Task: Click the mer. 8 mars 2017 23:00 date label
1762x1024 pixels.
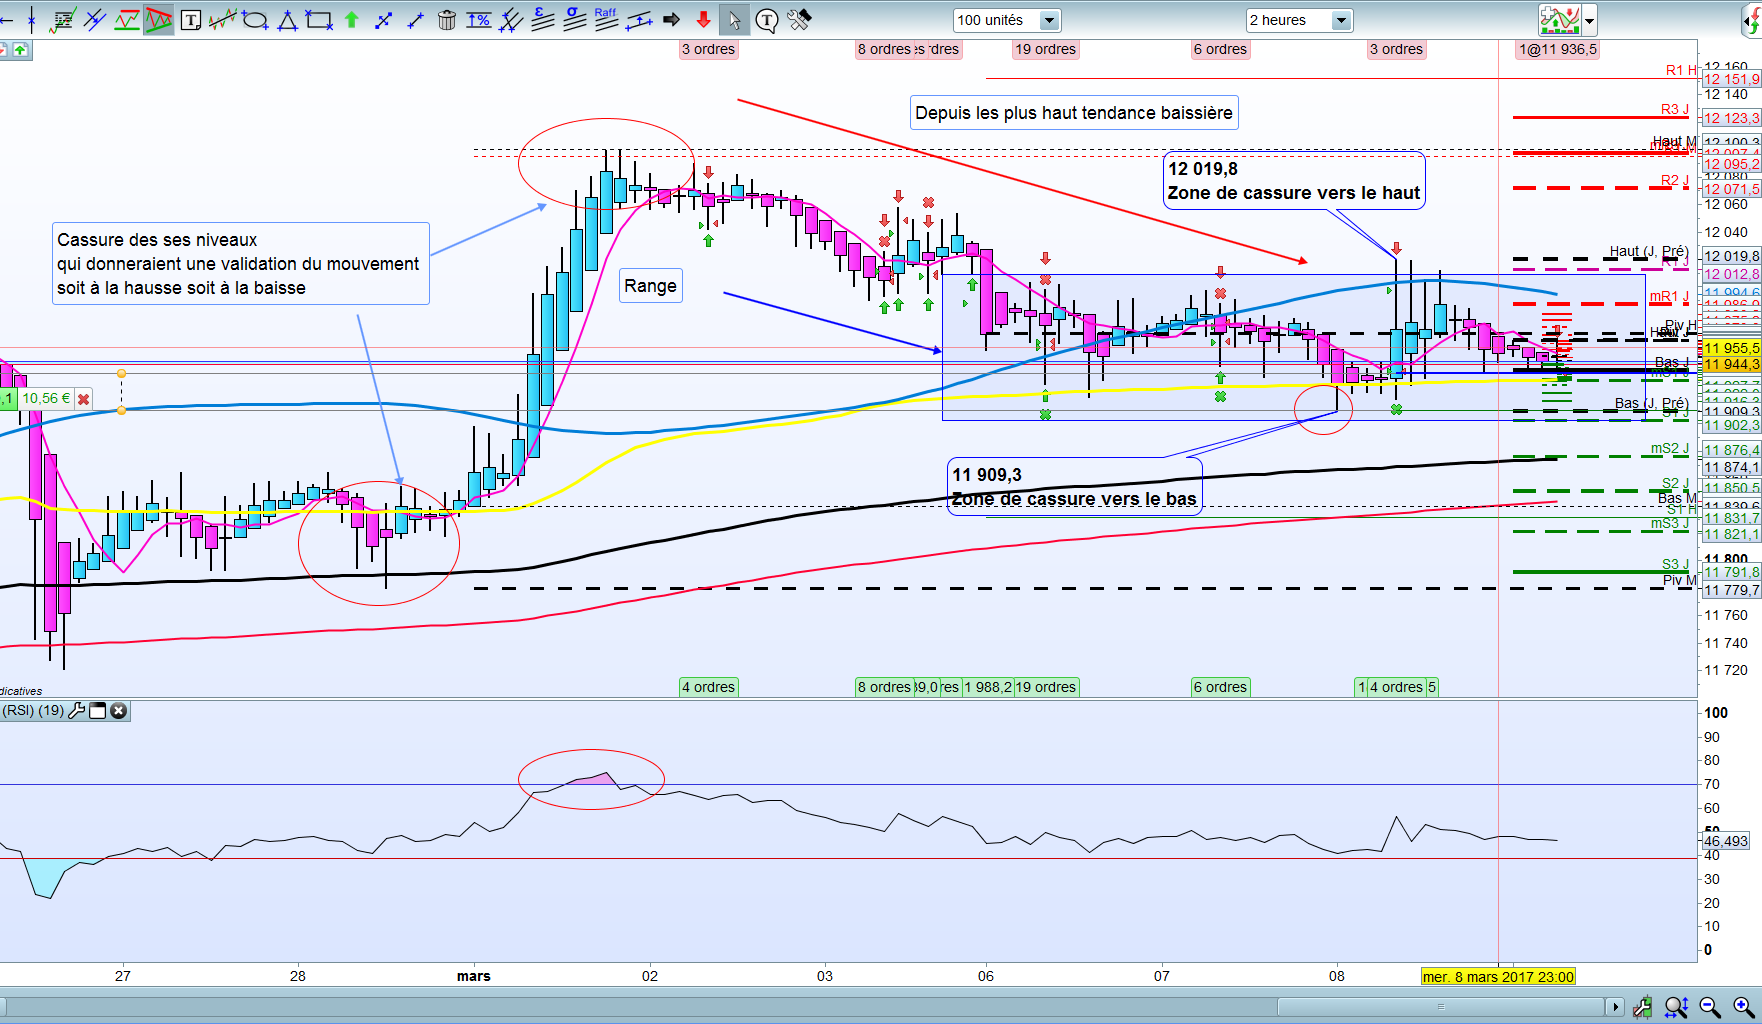Action: point(1498,976)
